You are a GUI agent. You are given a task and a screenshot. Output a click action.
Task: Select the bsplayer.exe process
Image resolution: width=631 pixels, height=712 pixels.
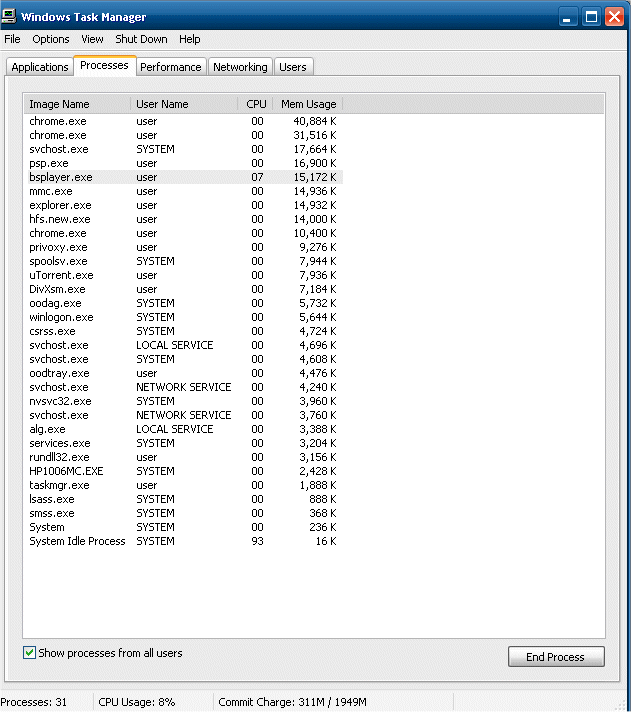pos(183,177)
